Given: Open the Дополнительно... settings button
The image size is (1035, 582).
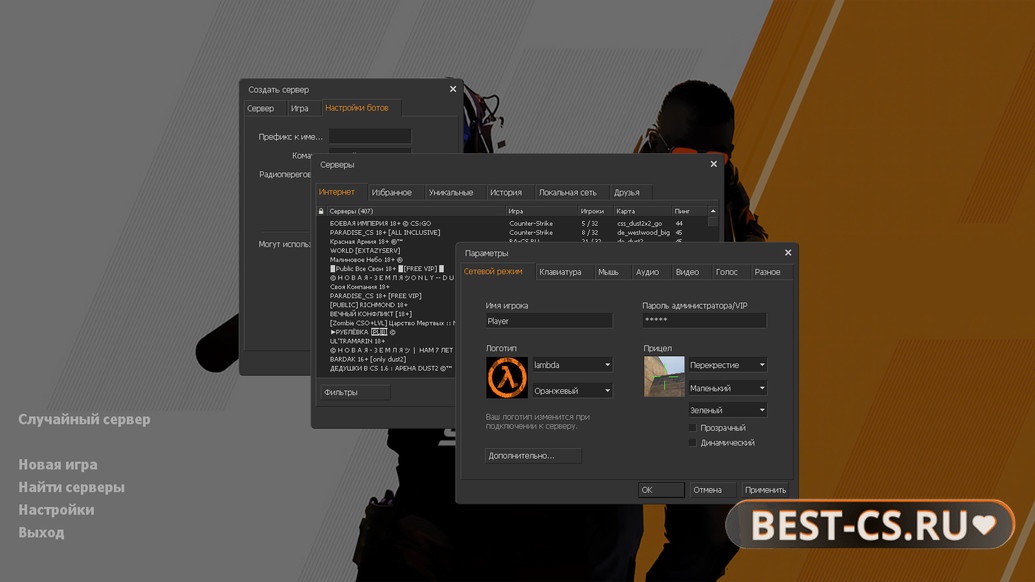Looking at the screenshot, I should tap(533, 455).
